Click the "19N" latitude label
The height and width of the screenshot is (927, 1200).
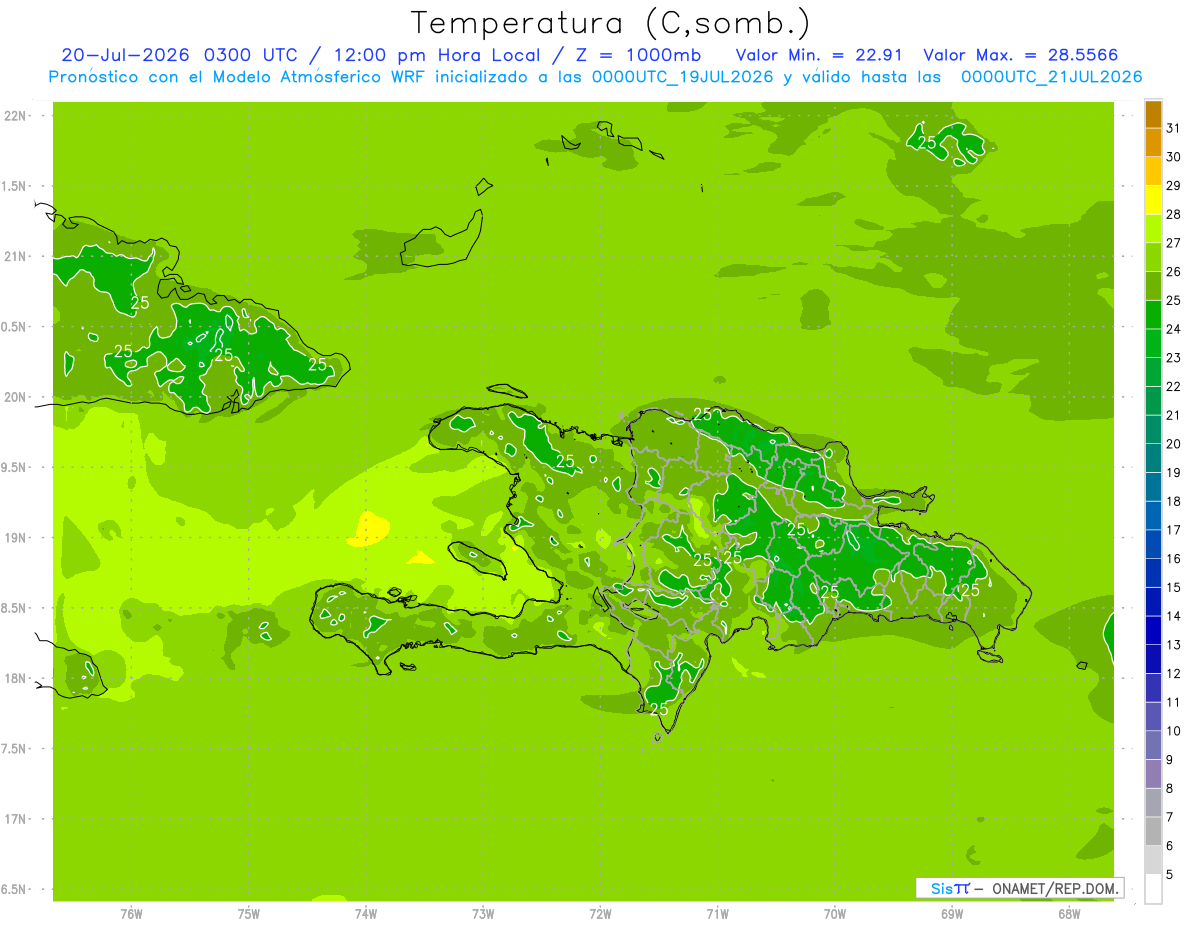tap(15, 538)
